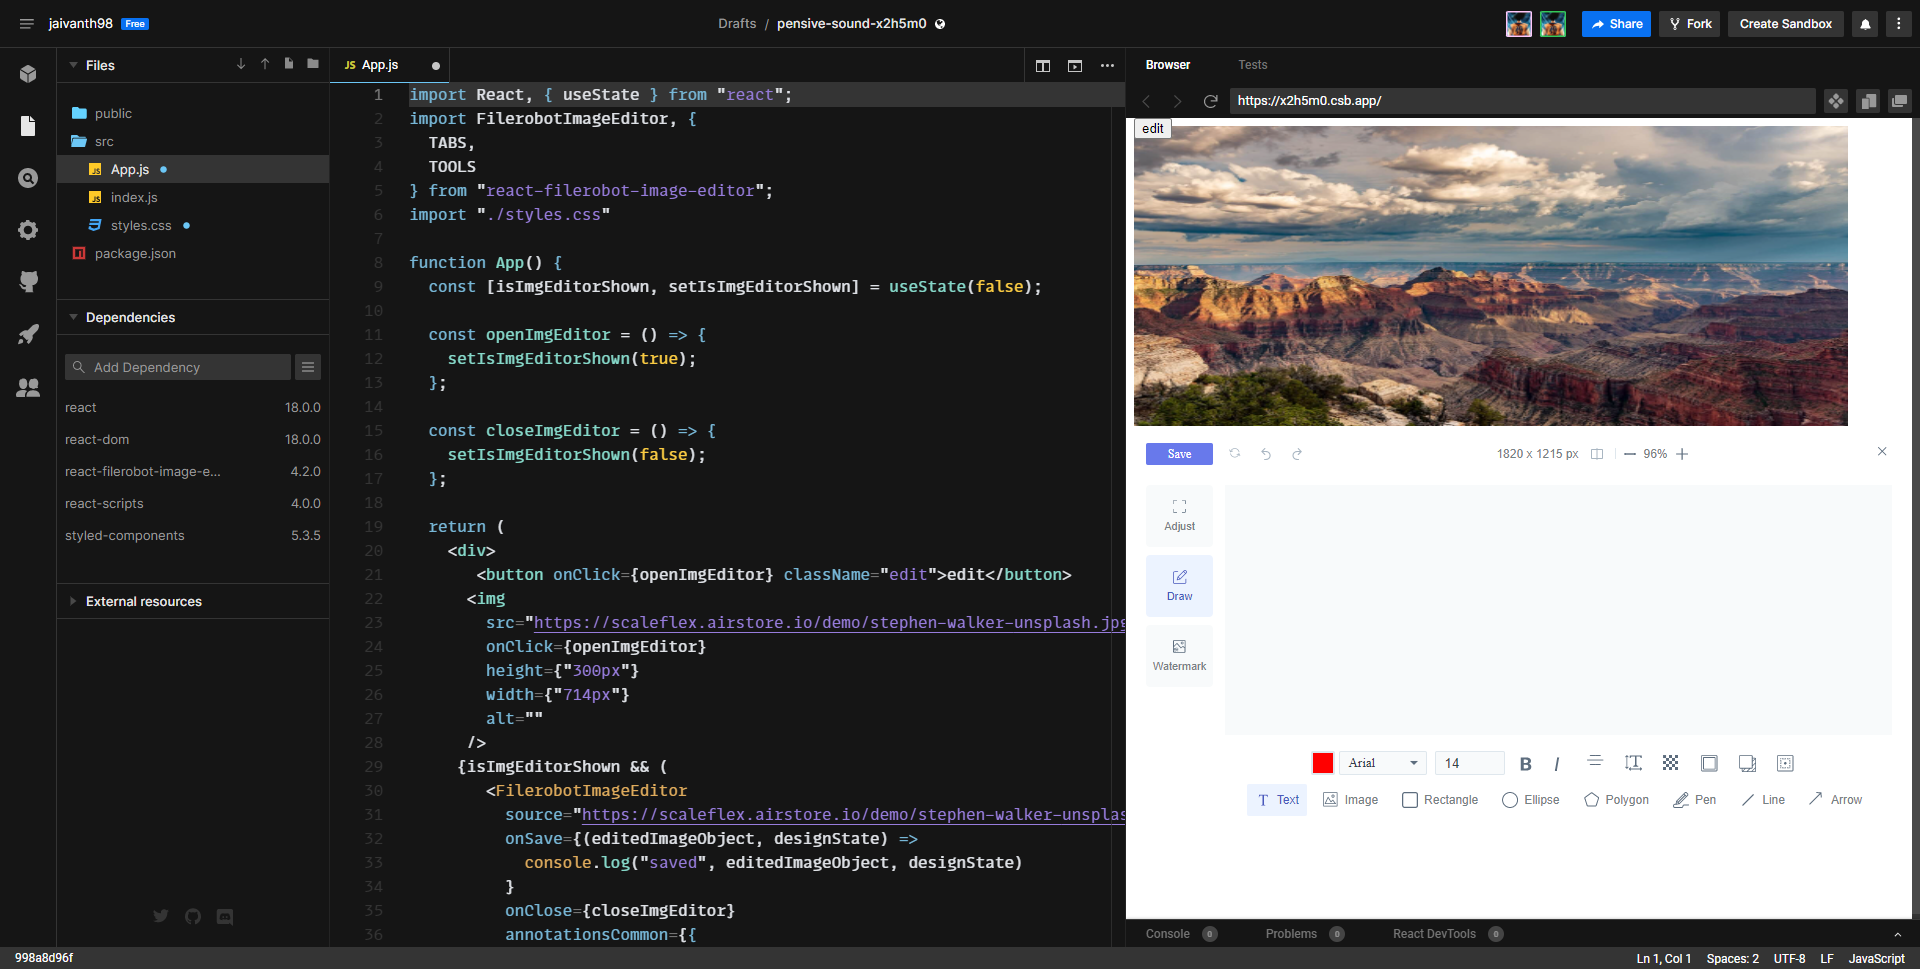Toggle italic text formatting
1920x969 pixels.
tap(1556, 763)
